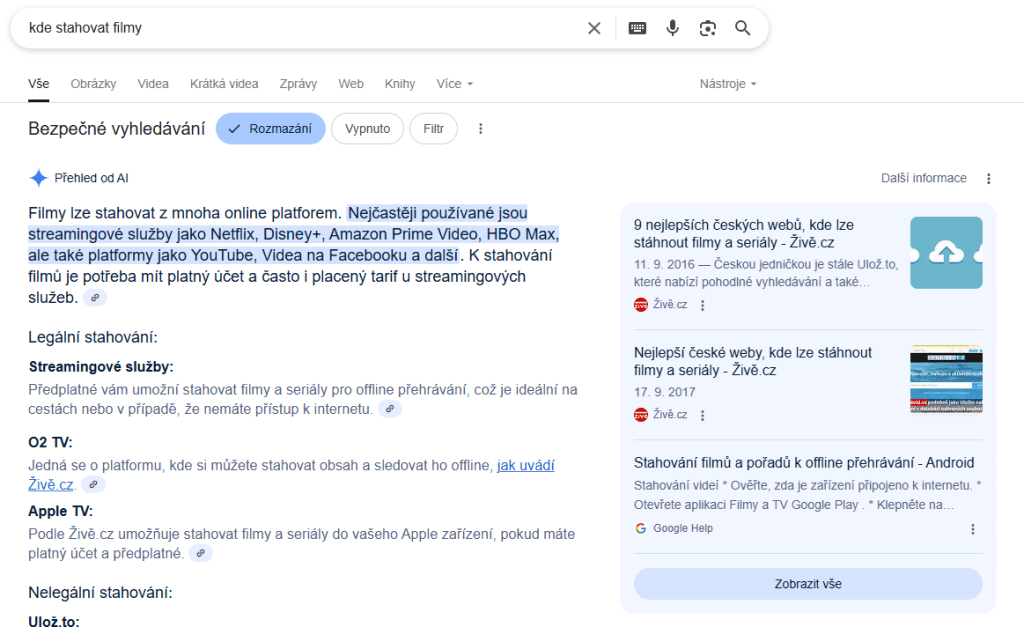The height and width of the screenshot is (627, 1024).
Task: Click the AI overview sparkle icon
Action: [x=39, y=178]
